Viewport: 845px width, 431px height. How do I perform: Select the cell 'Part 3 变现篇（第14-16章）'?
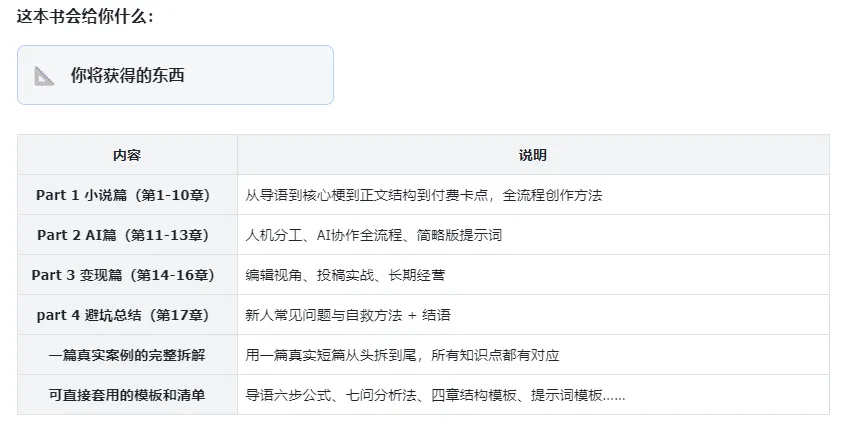(127, 275)
